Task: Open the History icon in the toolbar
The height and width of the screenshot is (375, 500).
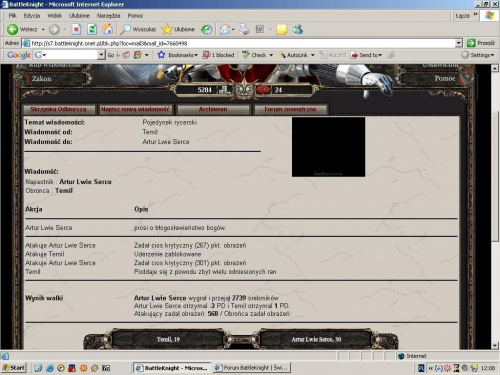Action: [206, 29]
